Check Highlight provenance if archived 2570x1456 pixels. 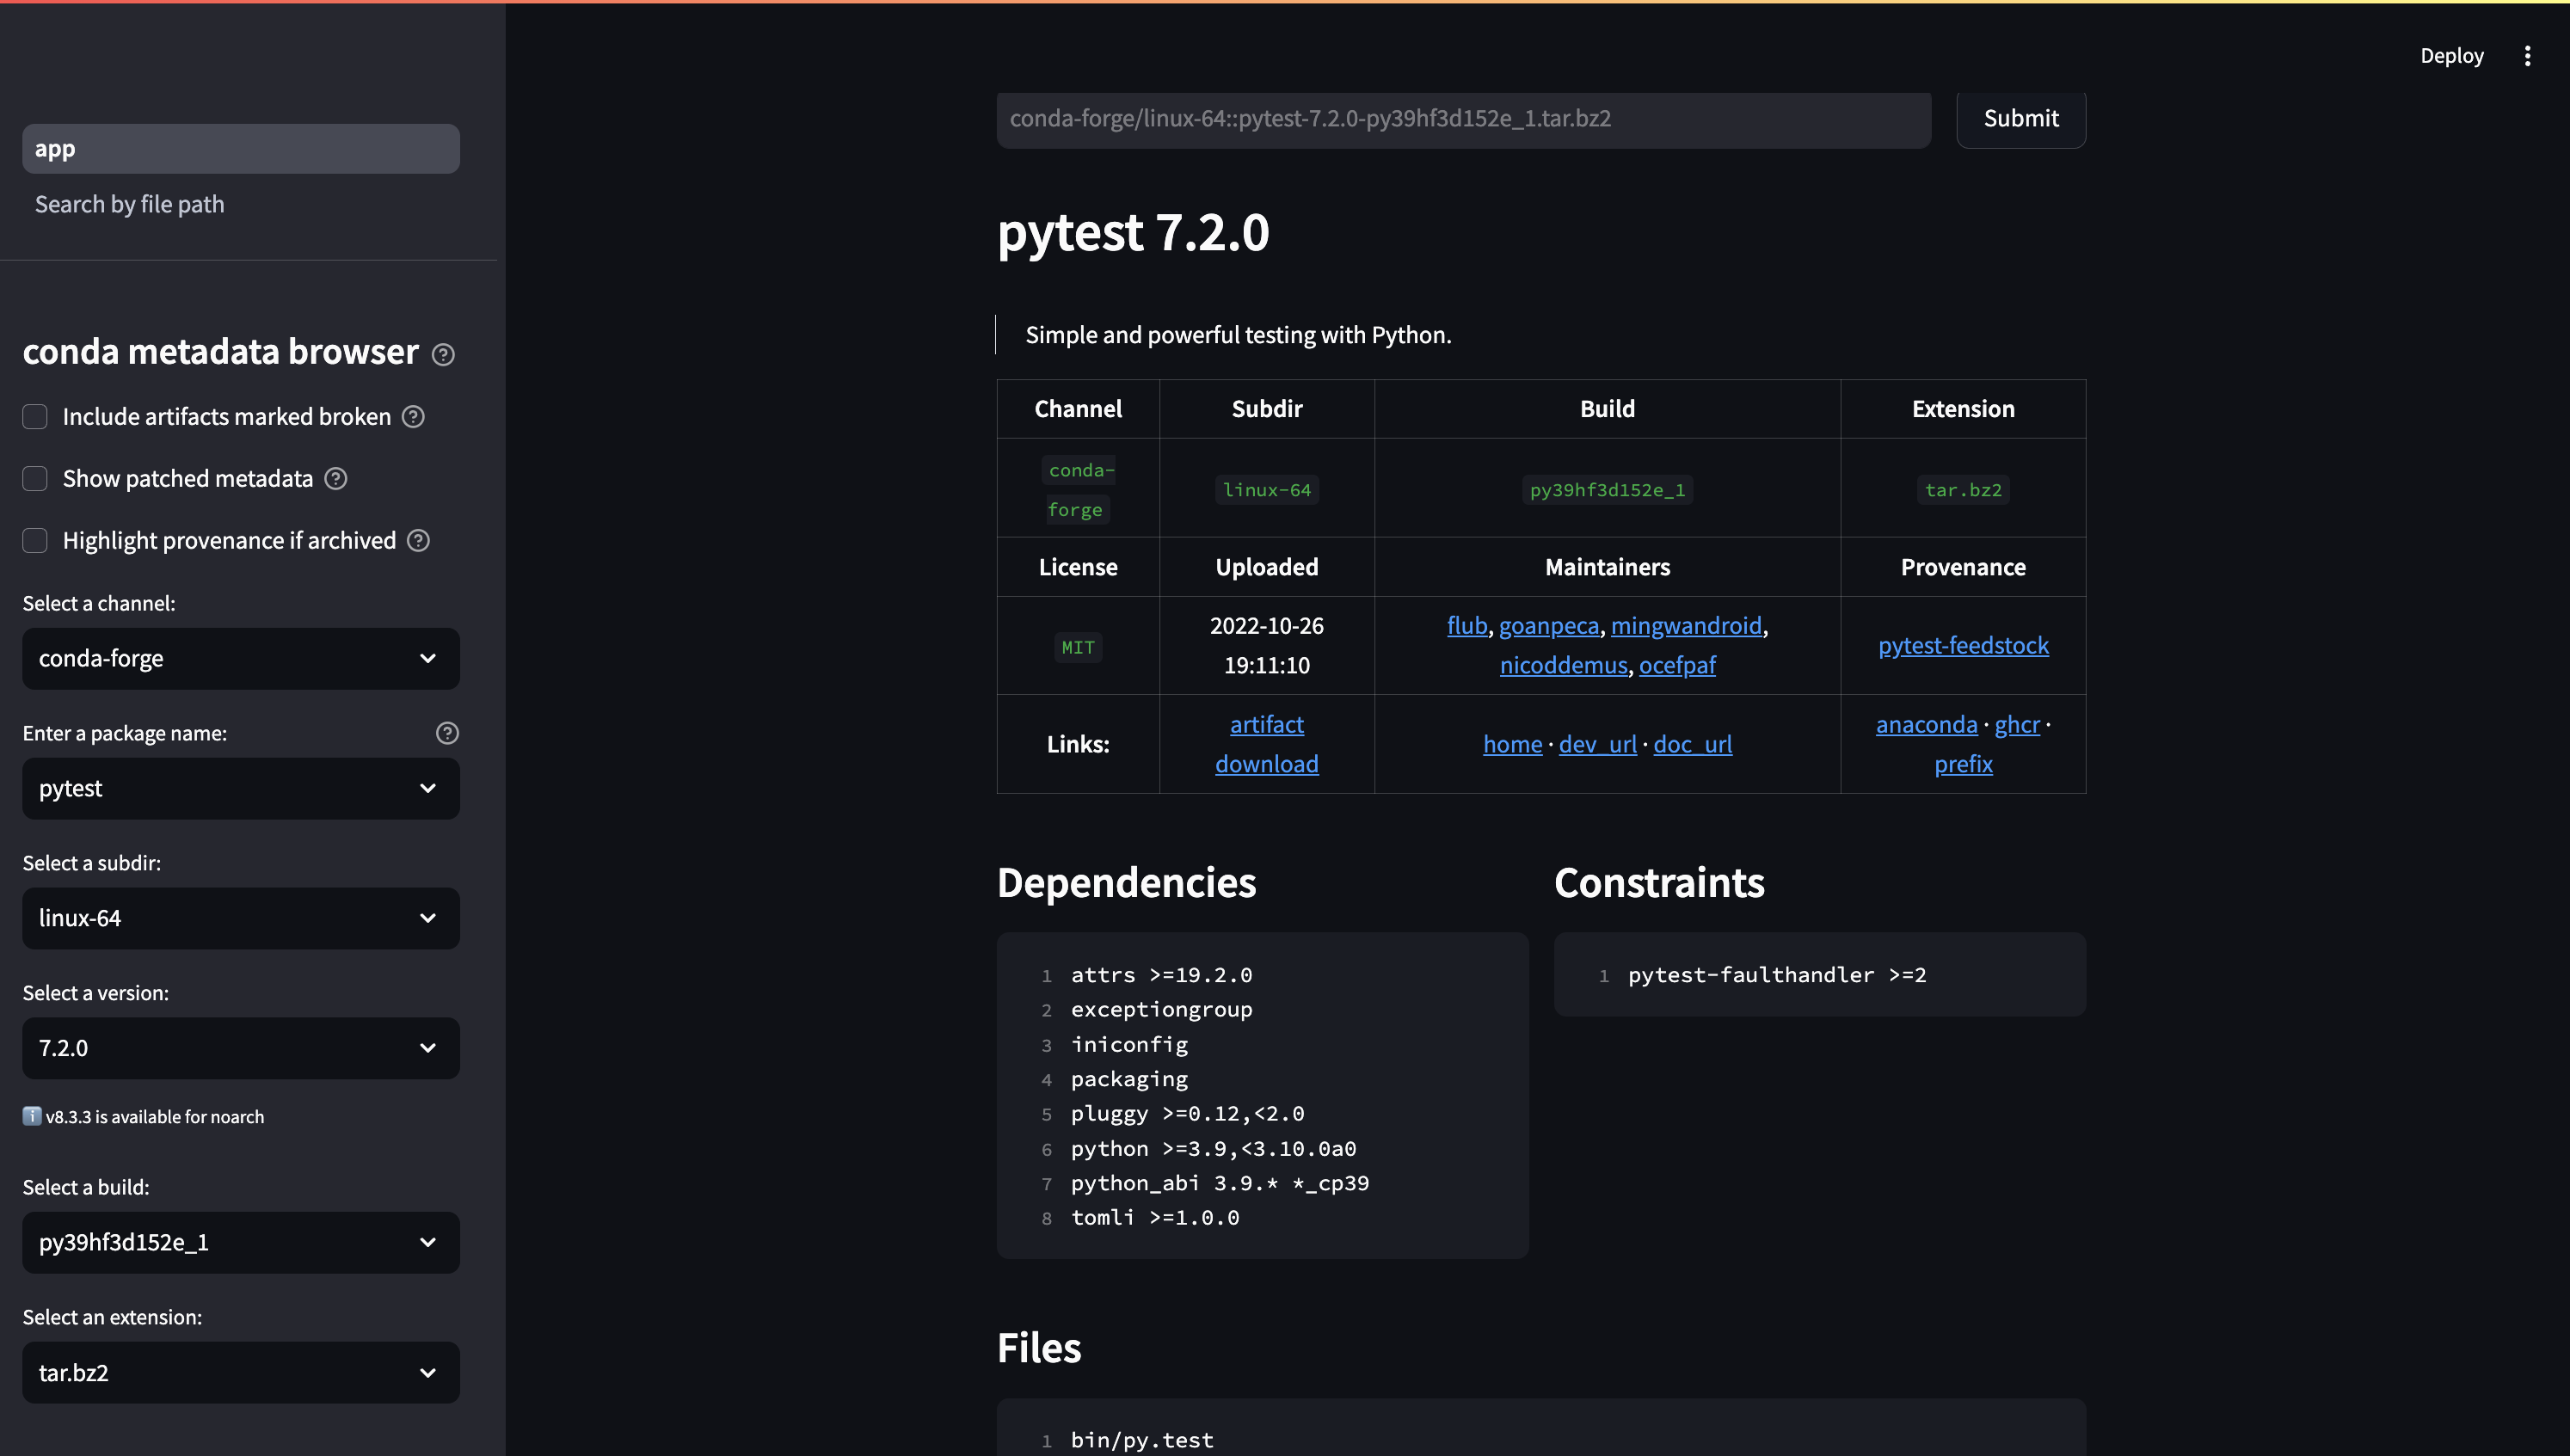(x=35, y=541)
